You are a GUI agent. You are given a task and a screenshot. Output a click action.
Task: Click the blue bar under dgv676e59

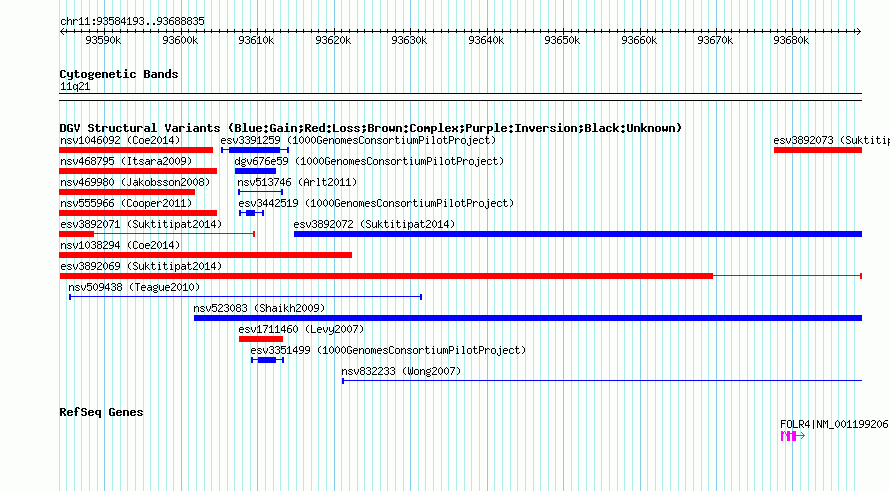[255, 171]
